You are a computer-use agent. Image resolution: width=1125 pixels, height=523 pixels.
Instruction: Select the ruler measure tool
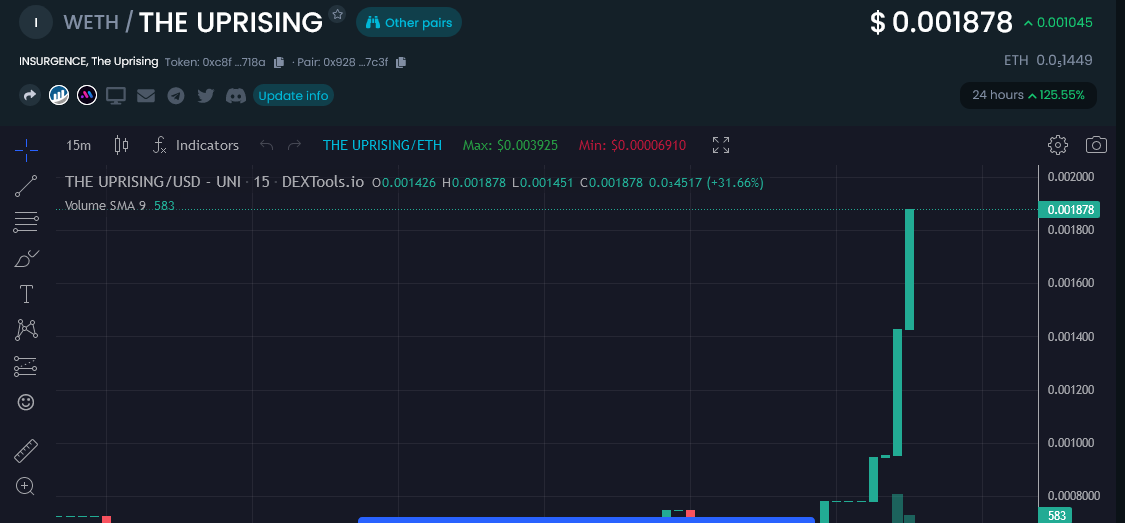[x=27, y=451]
